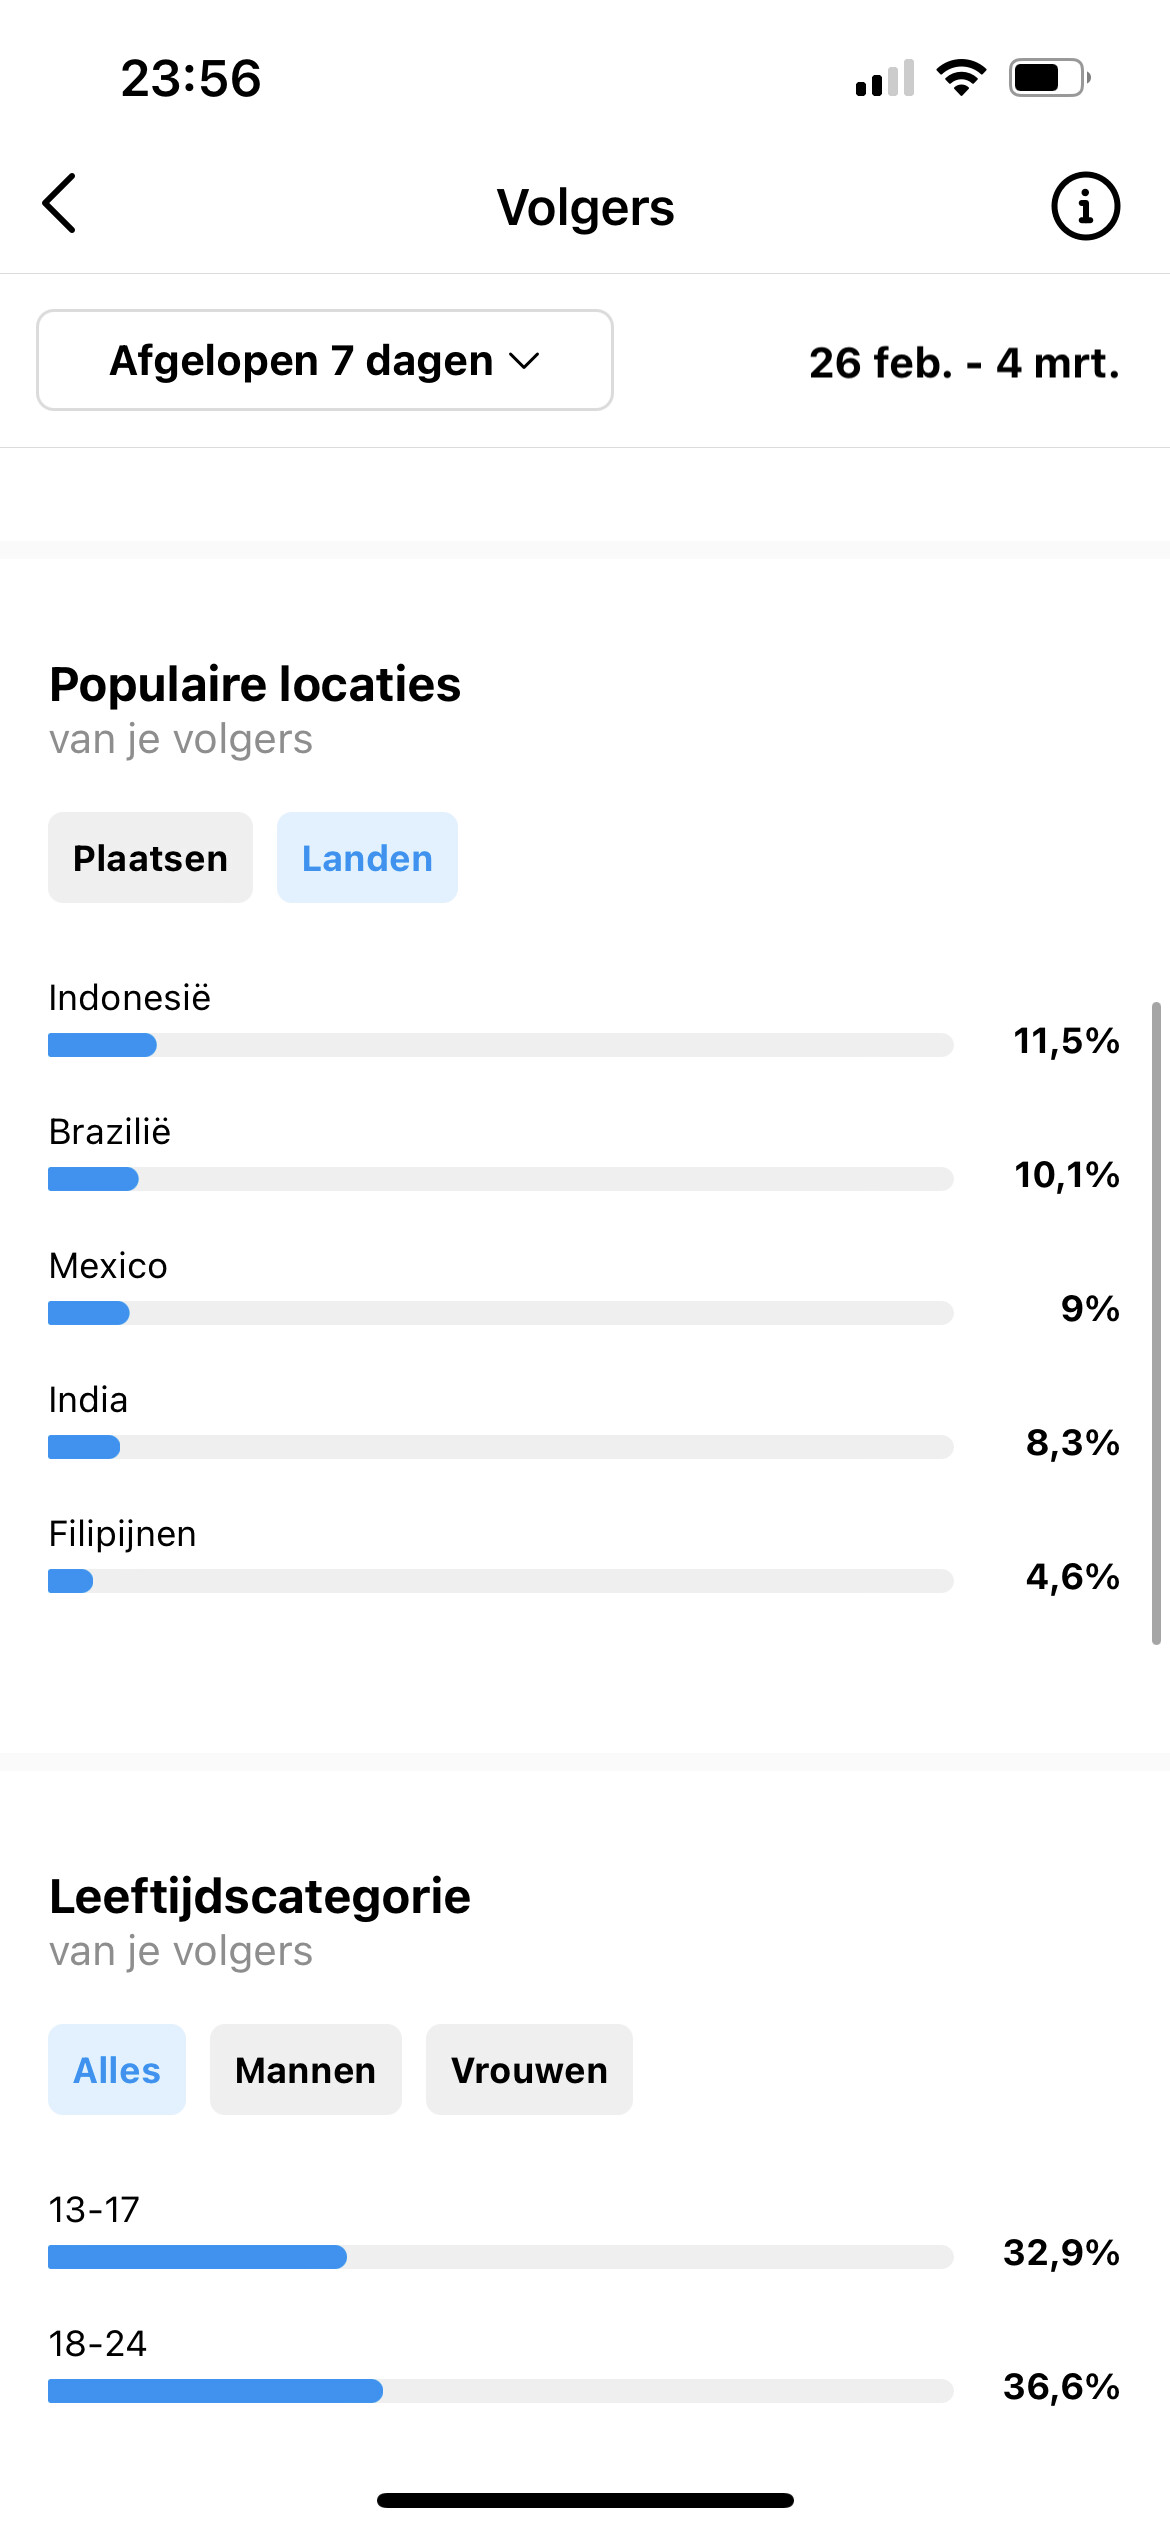Tap the date range '26 feb. - 4 mrt.'
The height and width of the screenshot is (2532, 1170).
pyautogui.click(x=964, y=362)
